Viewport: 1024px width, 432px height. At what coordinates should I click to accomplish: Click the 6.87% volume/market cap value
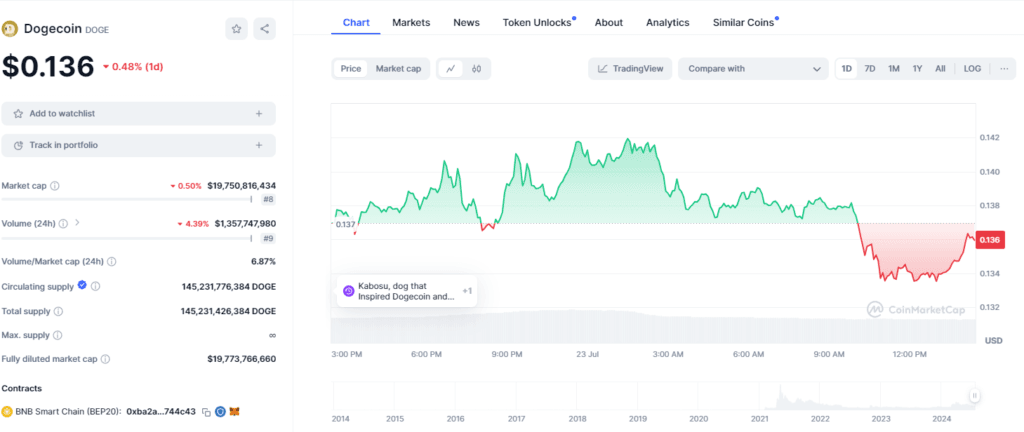[264, 262]
